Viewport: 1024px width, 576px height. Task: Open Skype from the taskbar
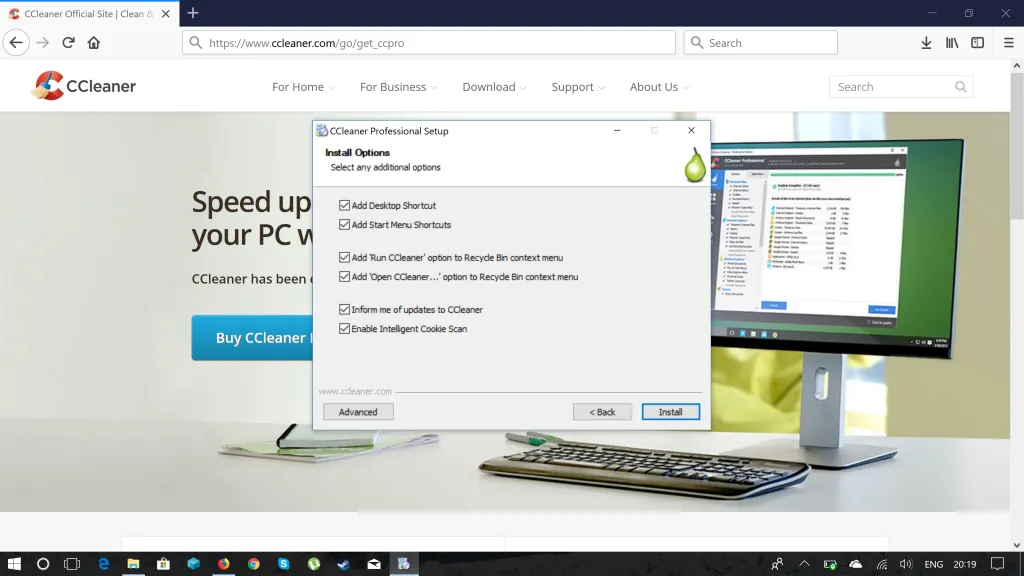point(283,564)
